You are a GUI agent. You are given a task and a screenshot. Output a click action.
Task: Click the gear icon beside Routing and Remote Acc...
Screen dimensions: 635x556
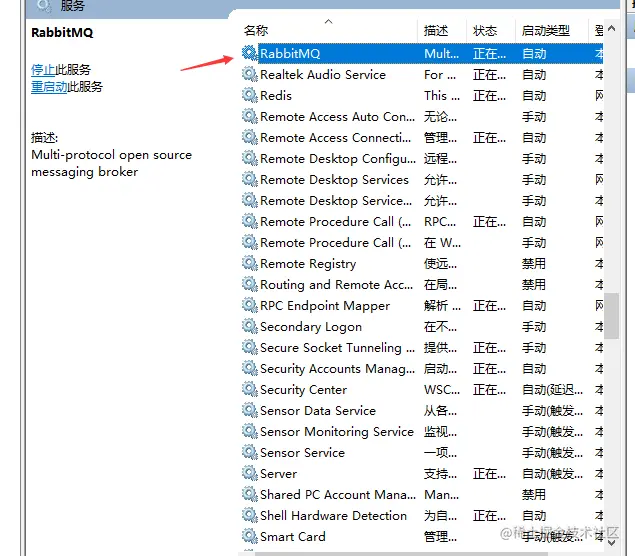pyautogui.click(x=250, y=284)
